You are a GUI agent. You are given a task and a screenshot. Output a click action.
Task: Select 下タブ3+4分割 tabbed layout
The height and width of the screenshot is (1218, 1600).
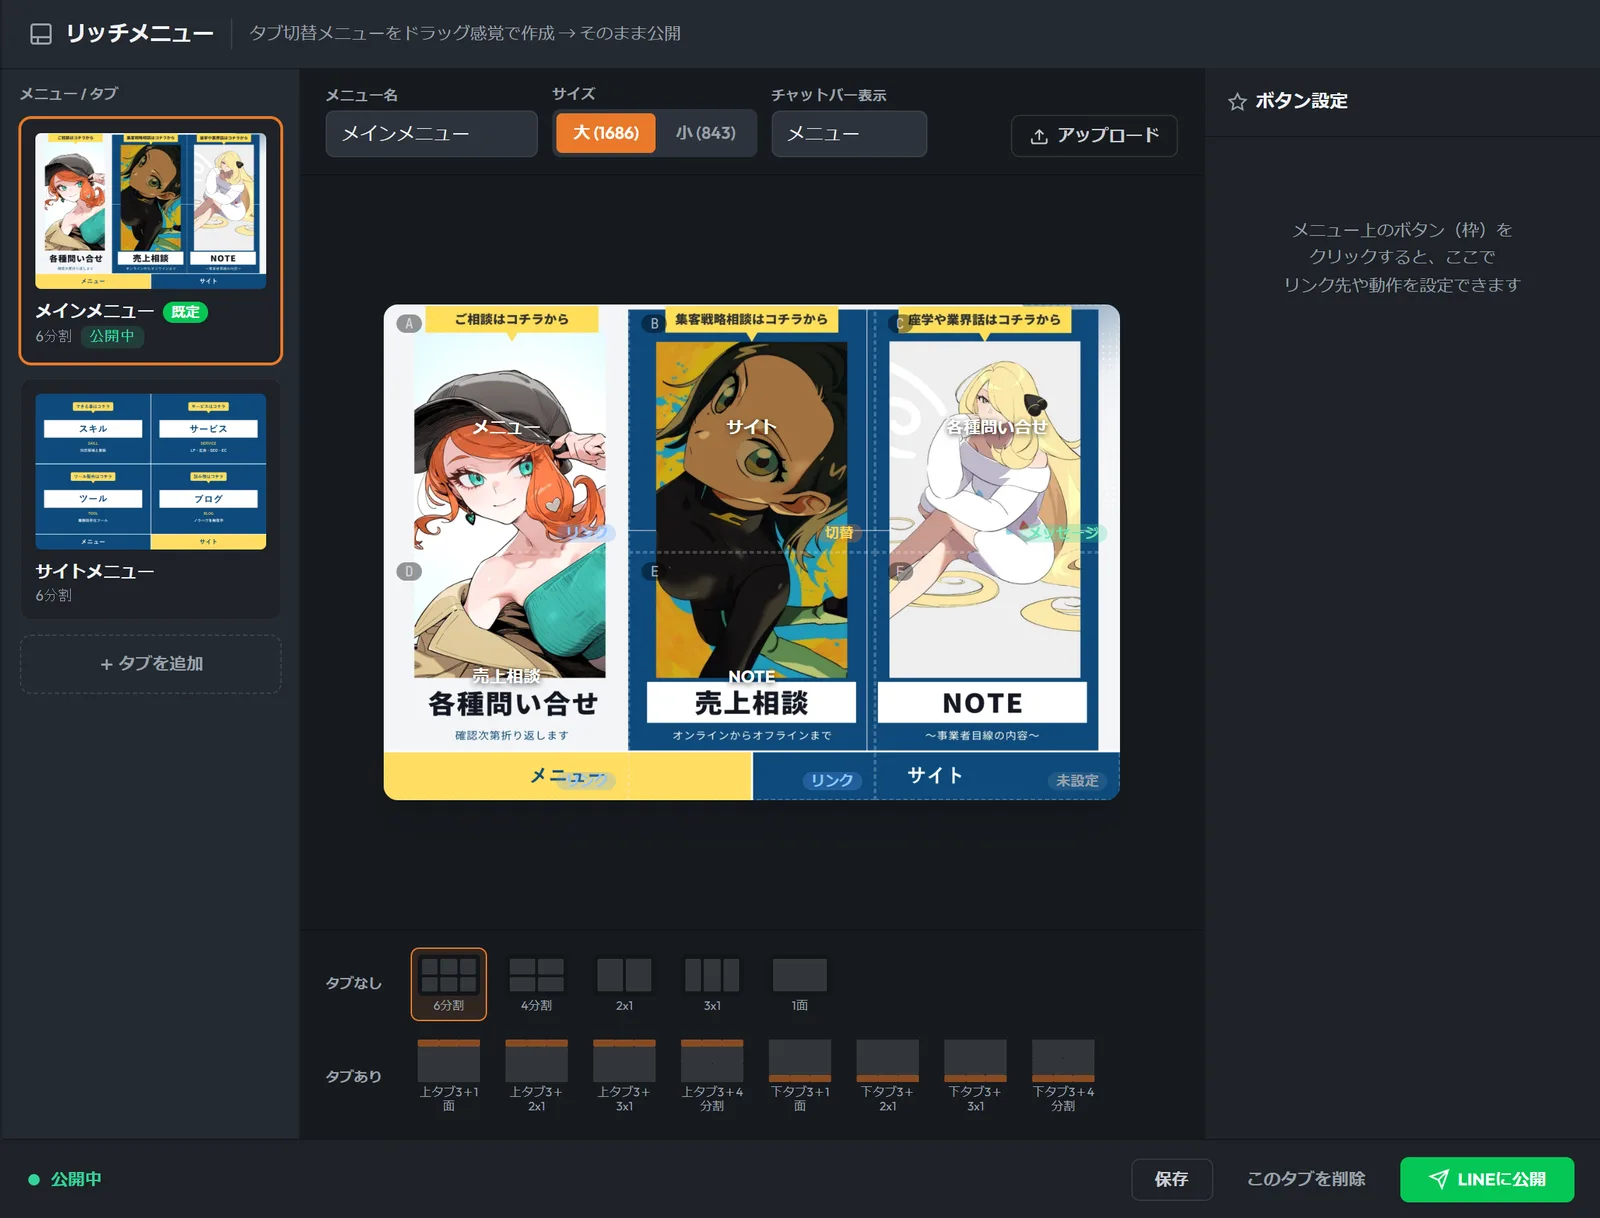tap(1063, 1076)
